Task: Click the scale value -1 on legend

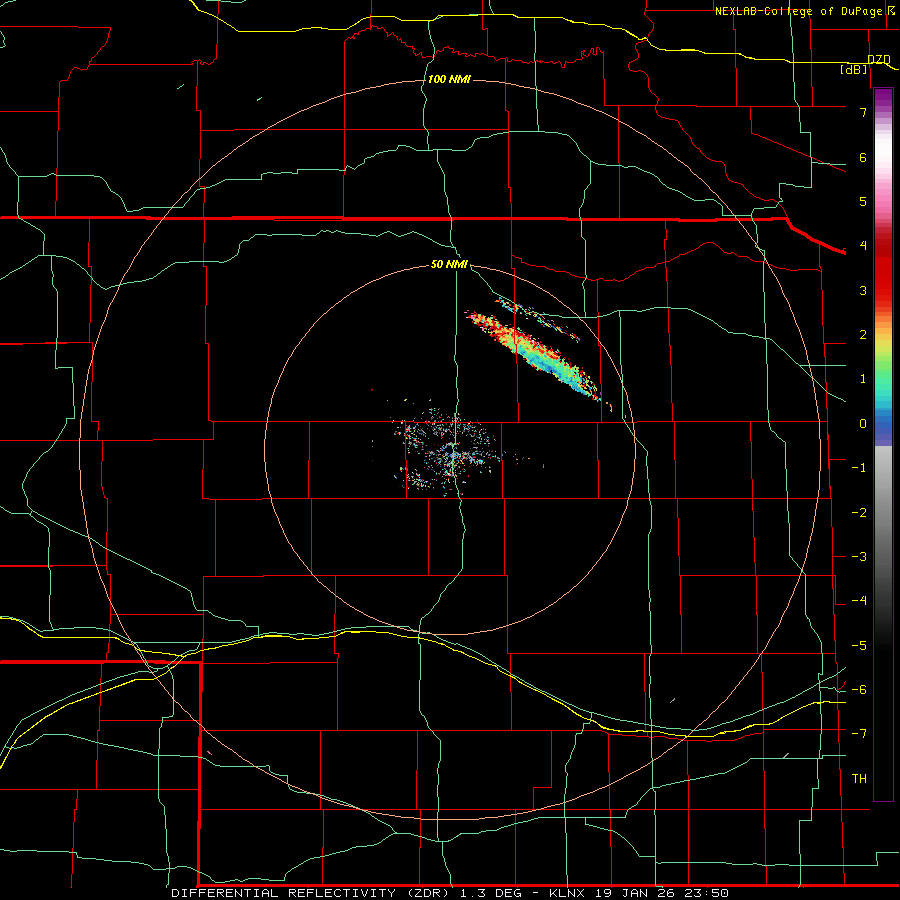Action: (859, 468)
